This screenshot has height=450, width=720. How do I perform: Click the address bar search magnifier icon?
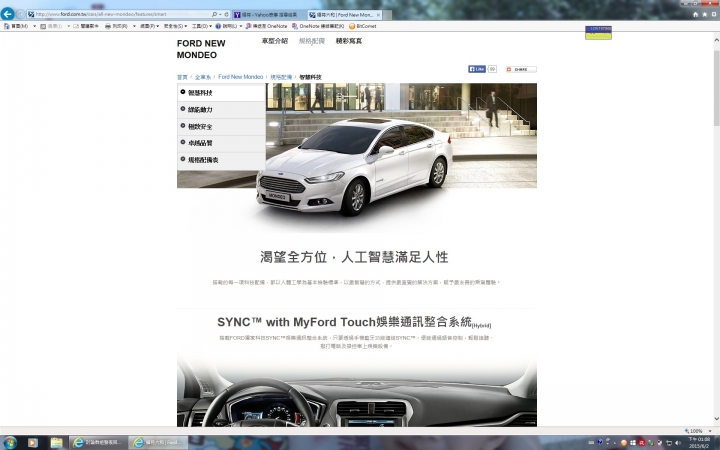214,14
